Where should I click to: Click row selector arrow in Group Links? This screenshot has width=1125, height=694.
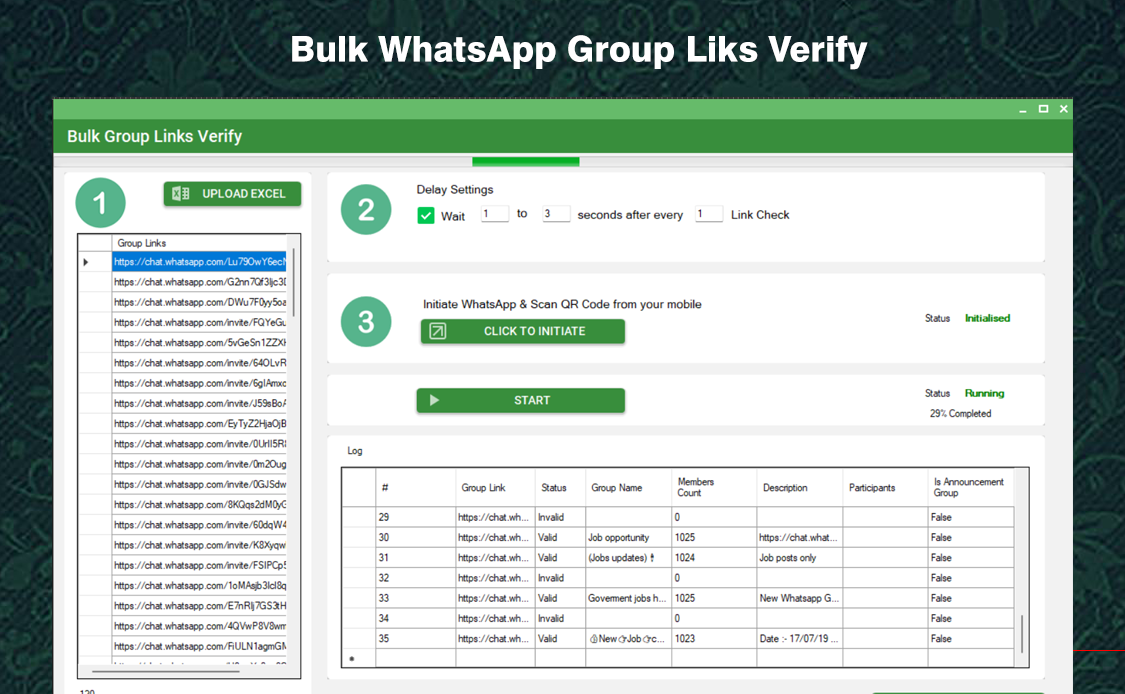pyautogui.click(x=86, y=262)
